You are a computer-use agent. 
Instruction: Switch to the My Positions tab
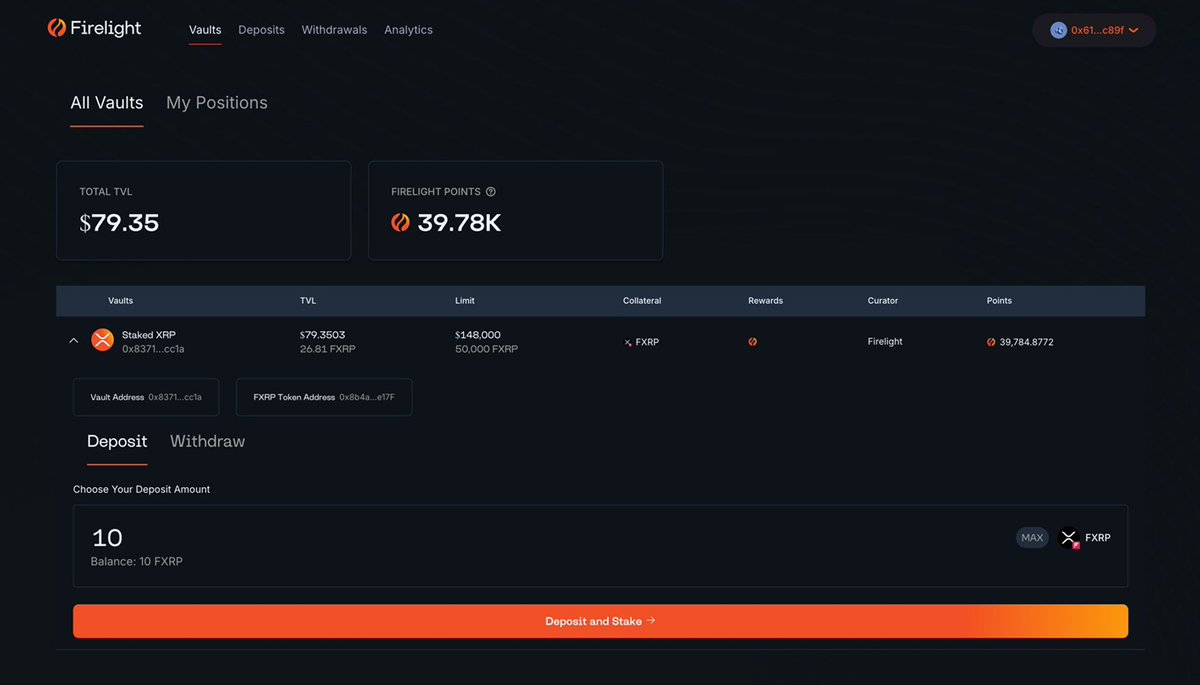[x=216, y=102]
